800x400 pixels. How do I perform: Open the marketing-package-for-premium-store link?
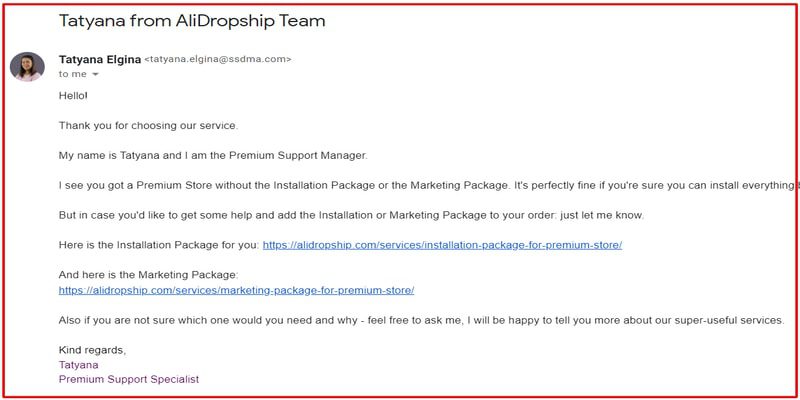click(236, 290)
